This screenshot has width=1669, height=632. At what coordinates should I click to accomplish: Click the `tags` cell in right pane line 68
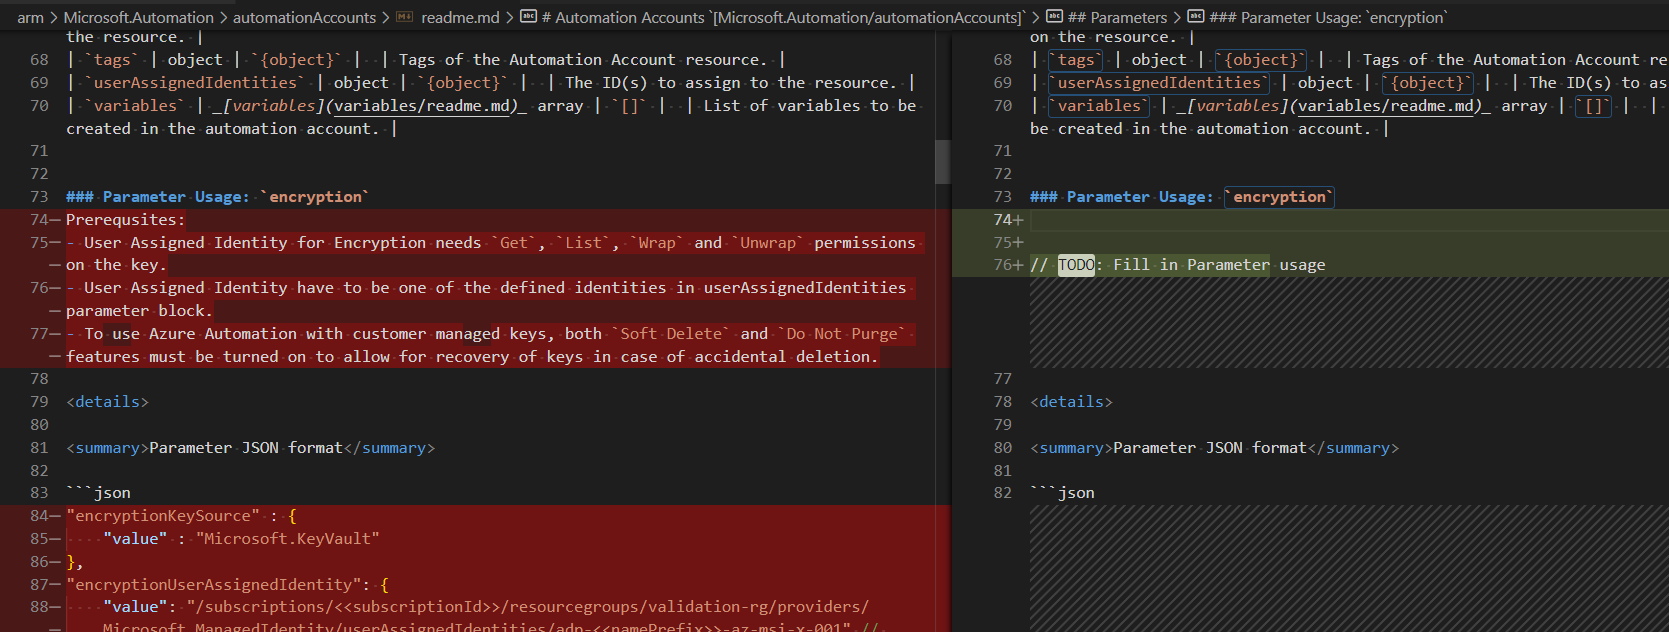coord(1076,60)
